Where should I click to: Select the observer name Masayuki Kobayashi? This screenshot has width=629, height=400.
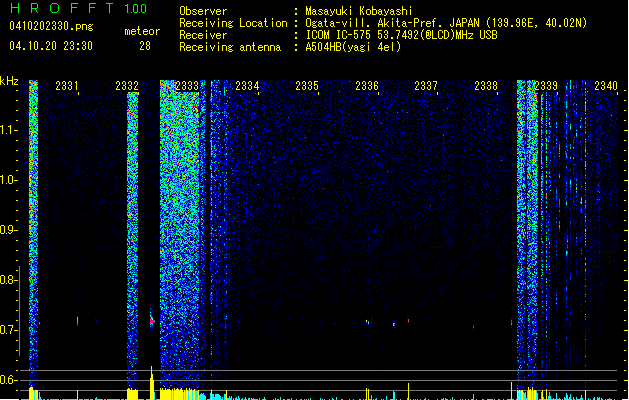[359, 11]
